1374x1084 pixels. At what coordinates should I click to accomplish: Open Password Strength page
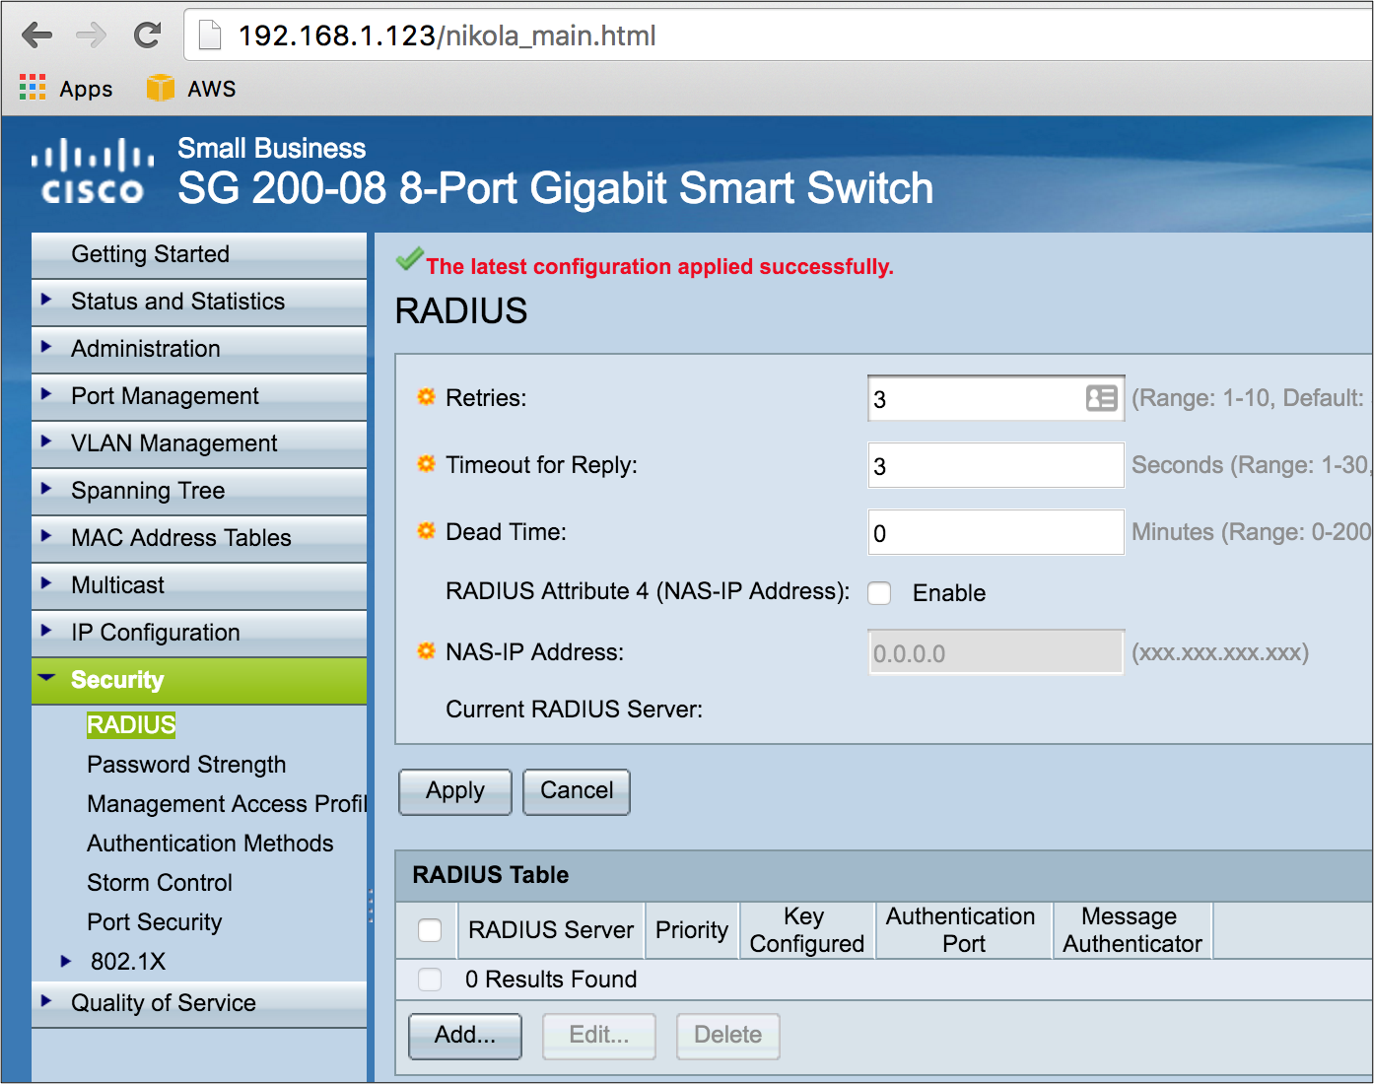pyautogui.click(x=186, y=764)
